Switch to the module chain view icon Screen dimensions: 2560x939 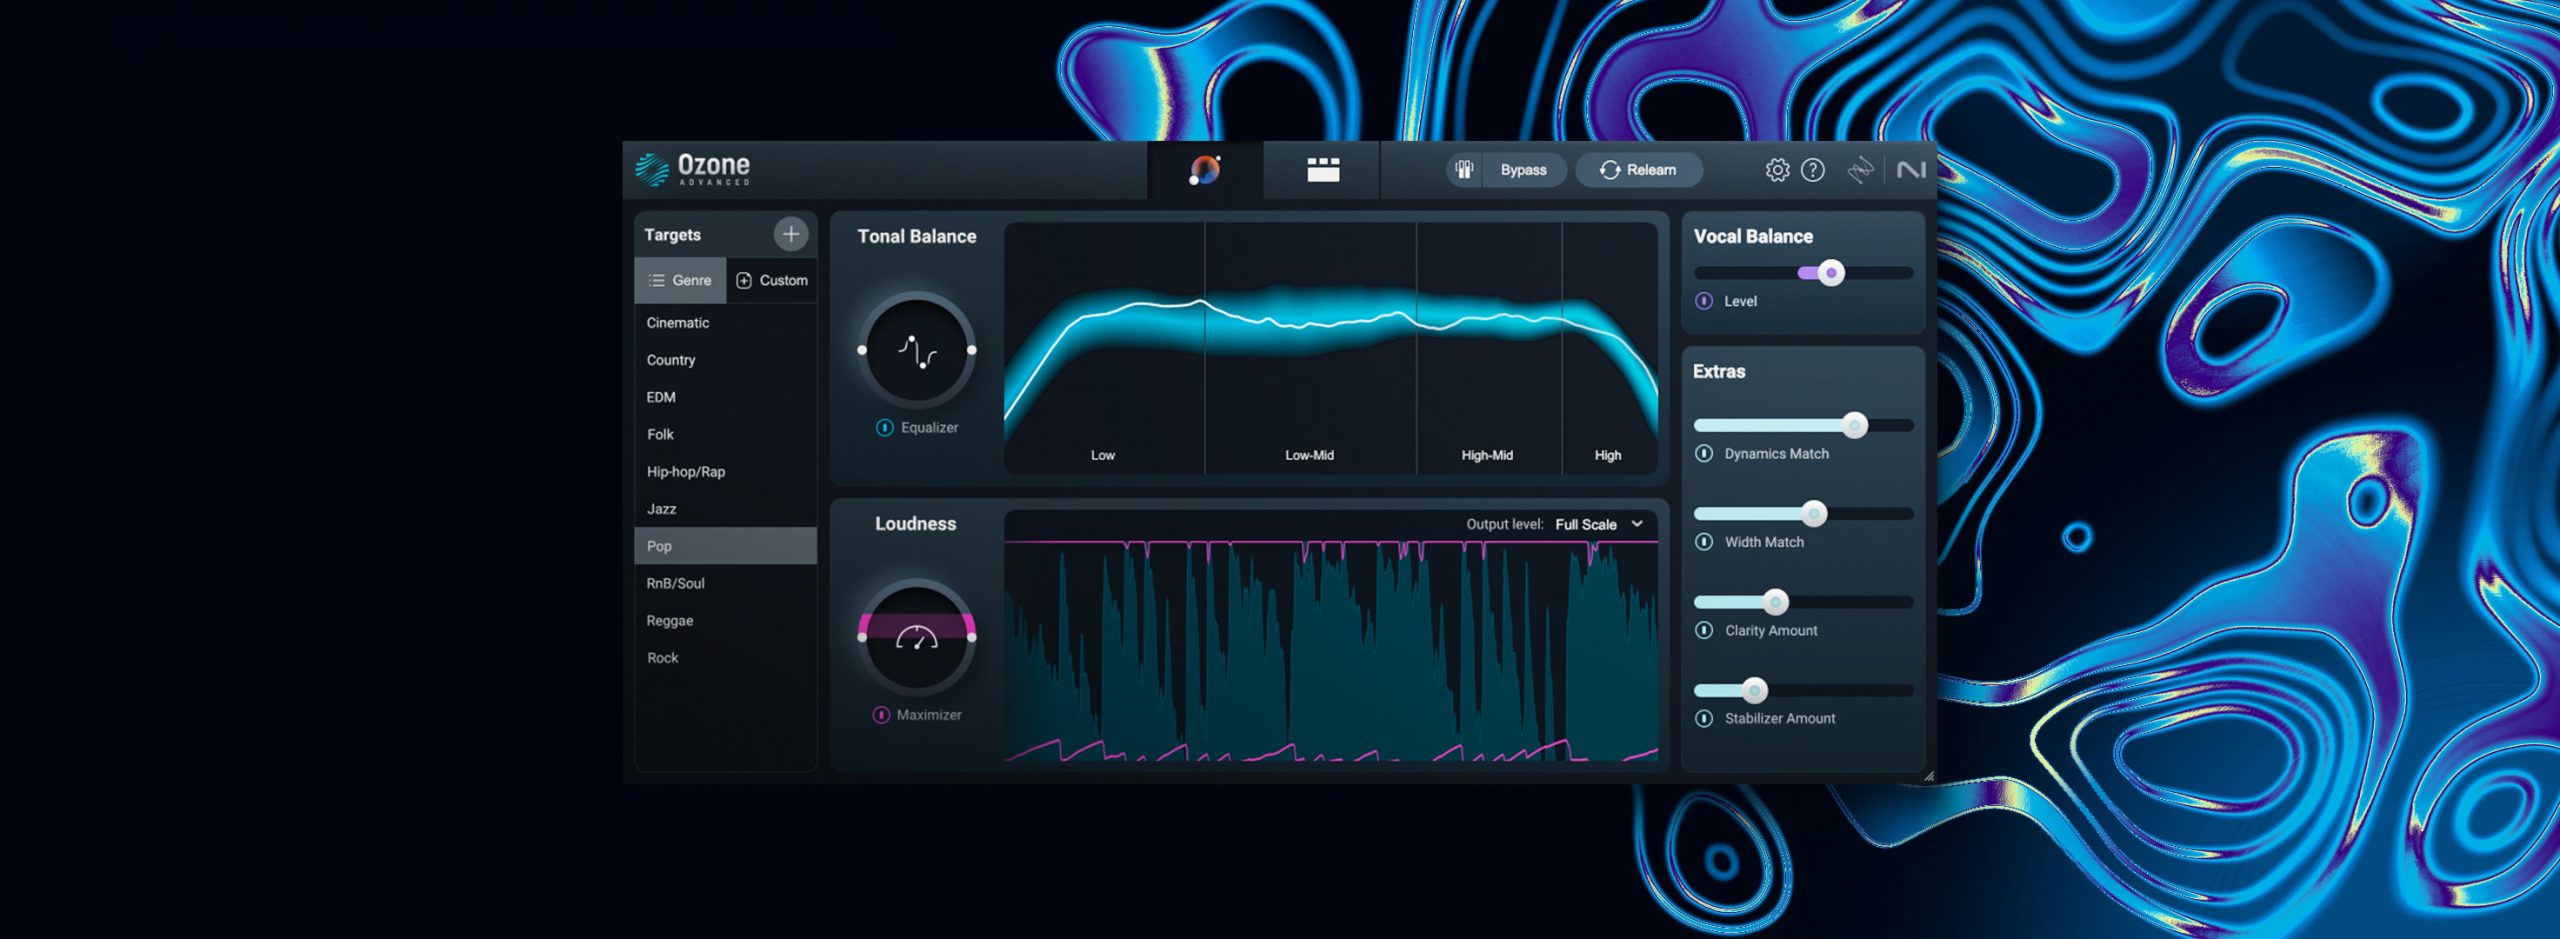point(1322,170)
